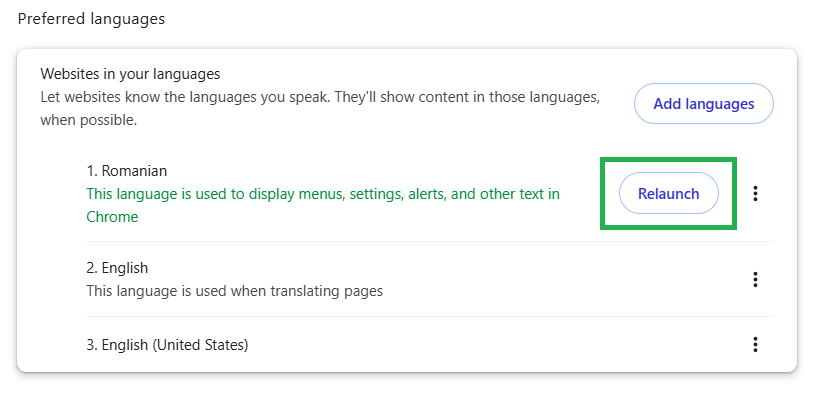This screenshot has height=400, width=816.
Task: Open more actions for English (United States)
Action: (x=755, y=344)
